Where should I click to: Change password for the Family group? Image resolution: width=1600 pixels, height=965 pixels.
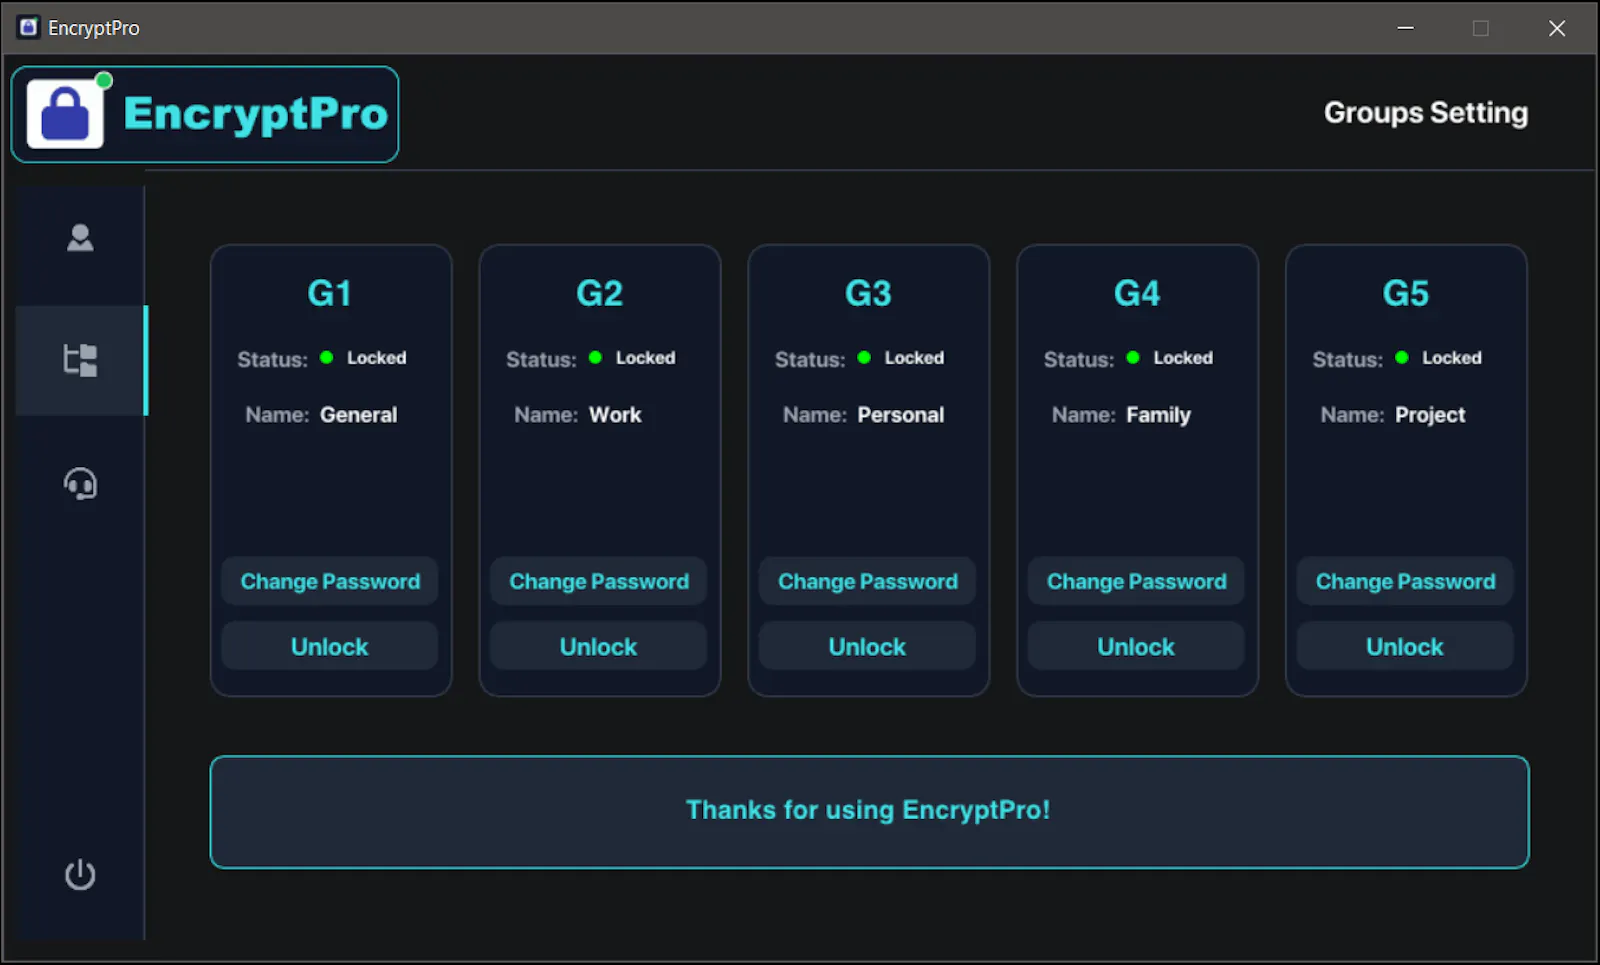[x=1136, y=581]
